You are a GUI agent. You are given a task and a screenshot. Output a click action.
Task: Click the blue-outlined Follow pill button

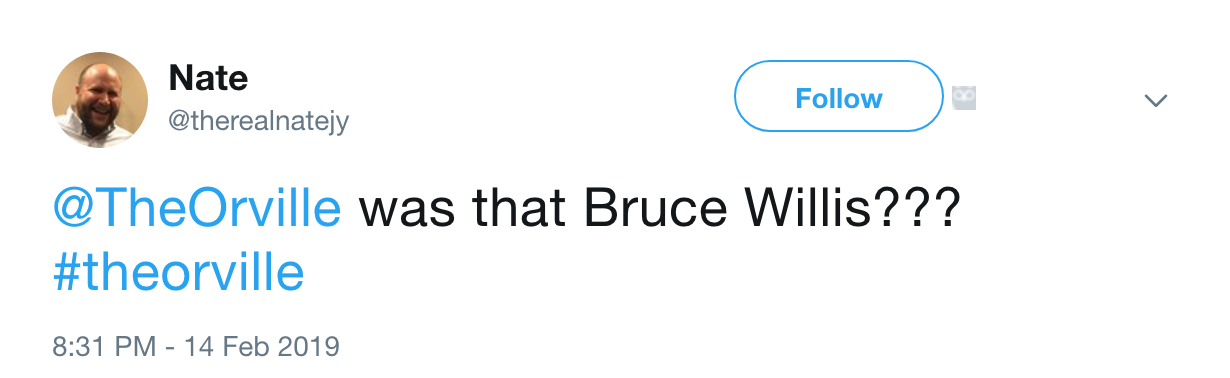pyautogui.click(x=839, y=98)
